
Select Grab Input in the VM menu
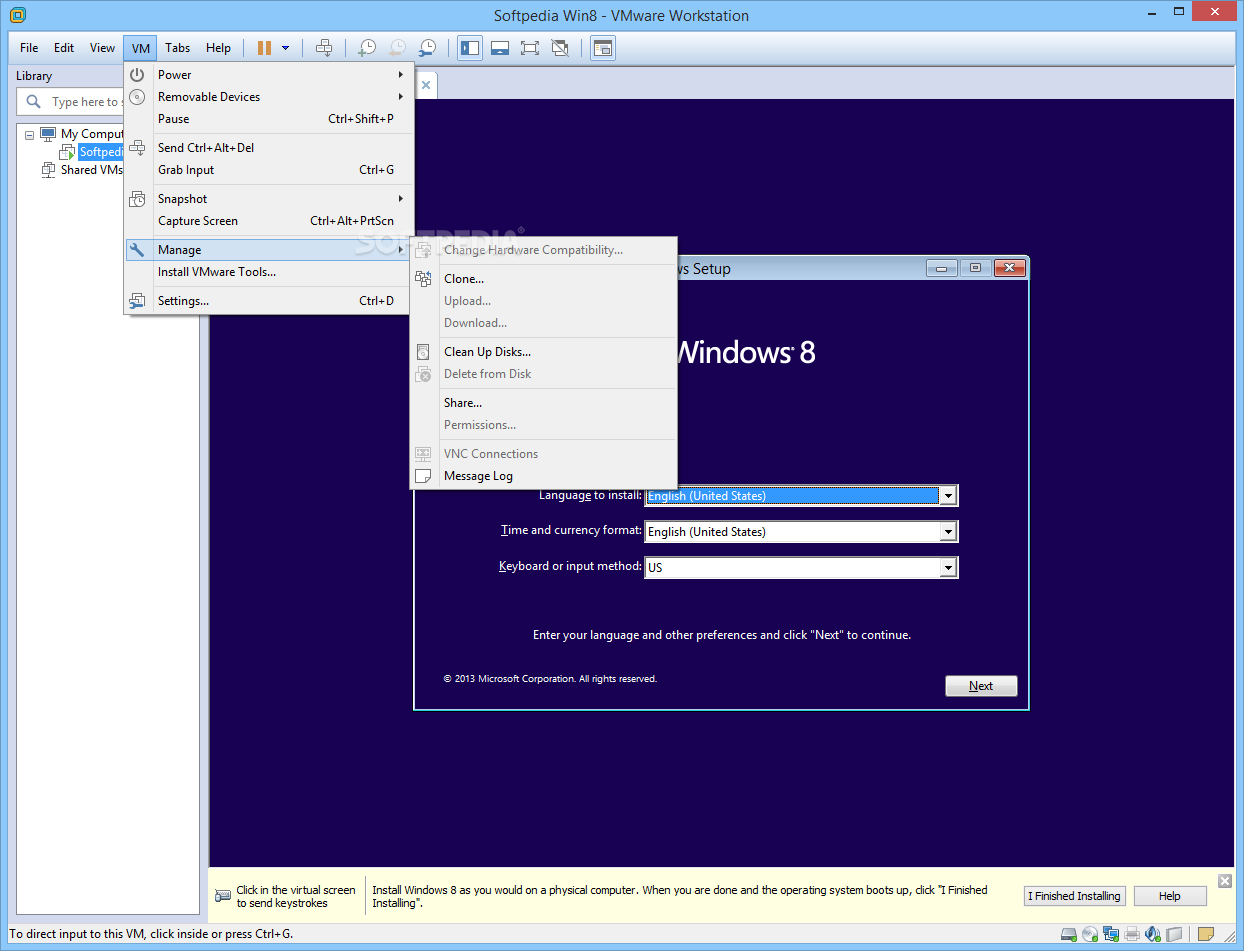[267, 170]
